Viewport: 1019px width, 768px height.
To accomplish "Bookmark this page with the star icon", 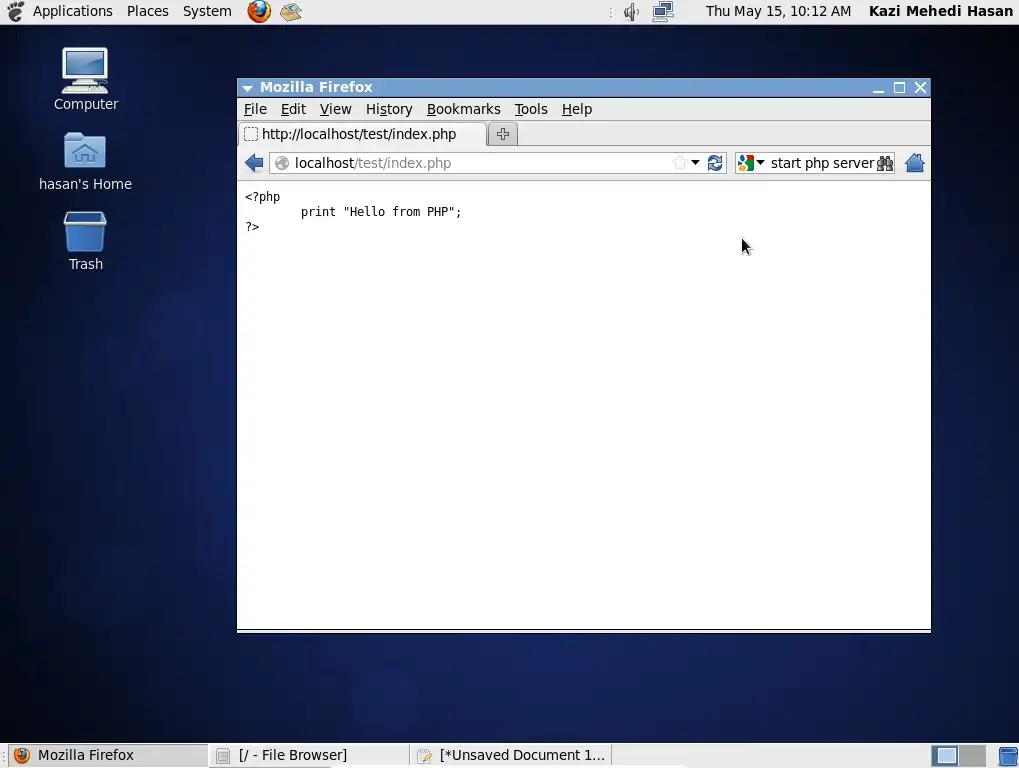I will (x=680, y=163).
